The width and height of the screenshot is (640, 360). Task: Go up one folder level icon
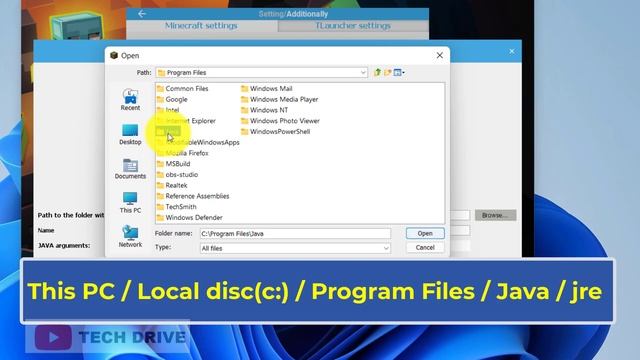click(x=378, y=72)
